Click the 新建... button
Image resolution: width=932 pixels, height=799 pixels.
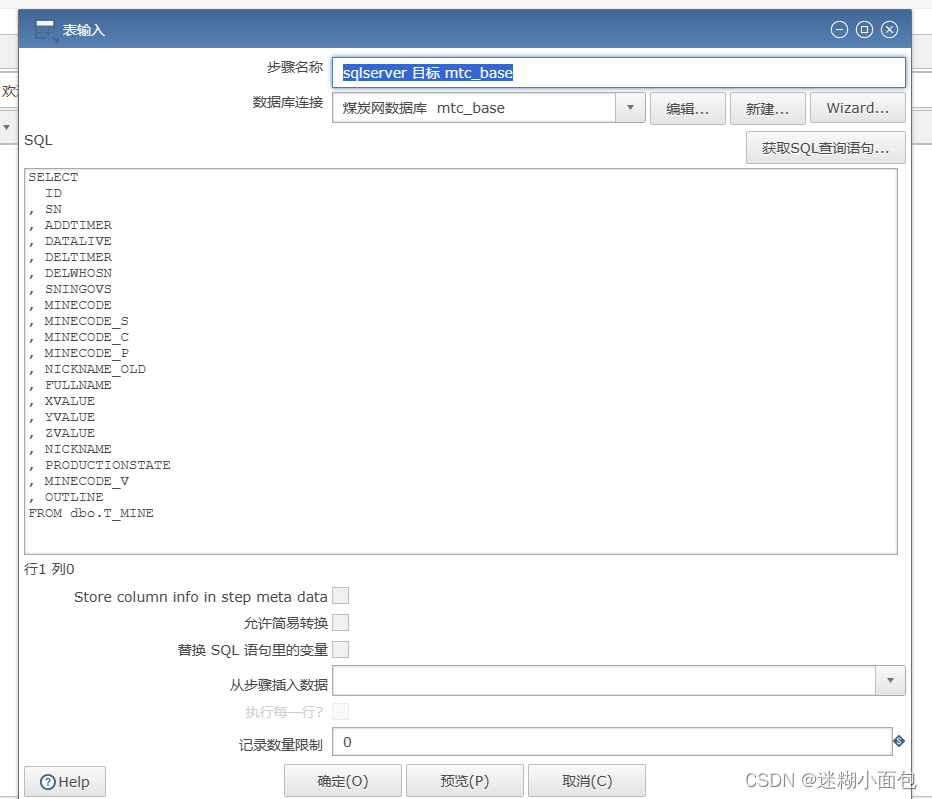tap(767, 108)
